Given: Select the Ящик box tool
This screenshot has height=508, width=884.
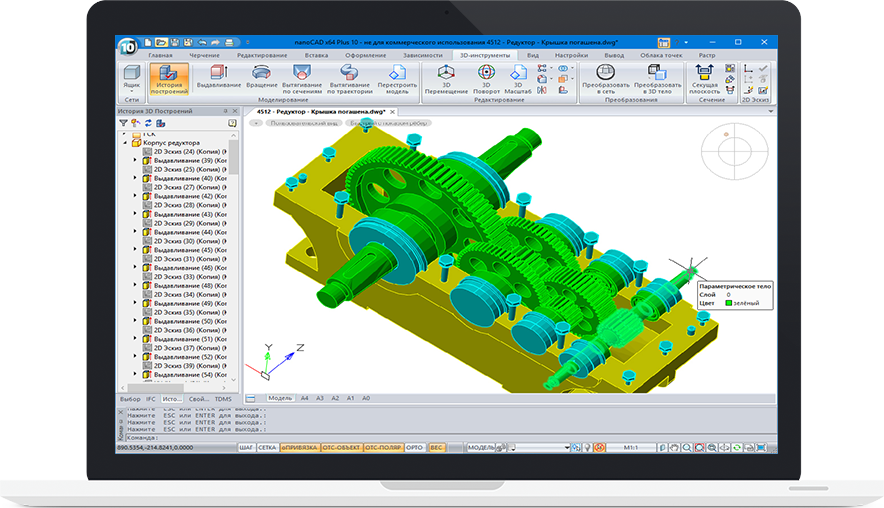Looking at the screenshot, I should pyautogui.click(x=131, y=76).
